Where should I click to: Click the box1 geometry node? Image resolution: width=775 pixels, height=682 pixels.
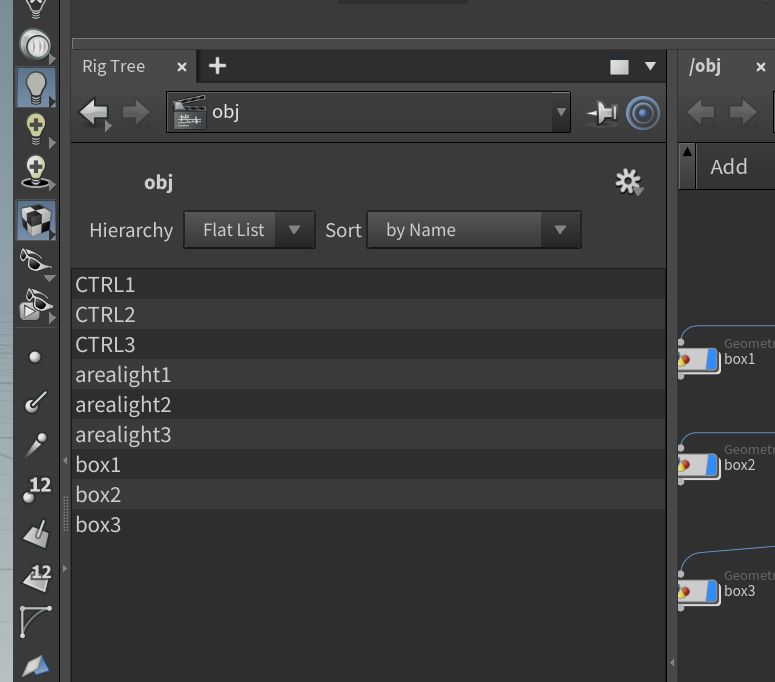tap(698, 360)
